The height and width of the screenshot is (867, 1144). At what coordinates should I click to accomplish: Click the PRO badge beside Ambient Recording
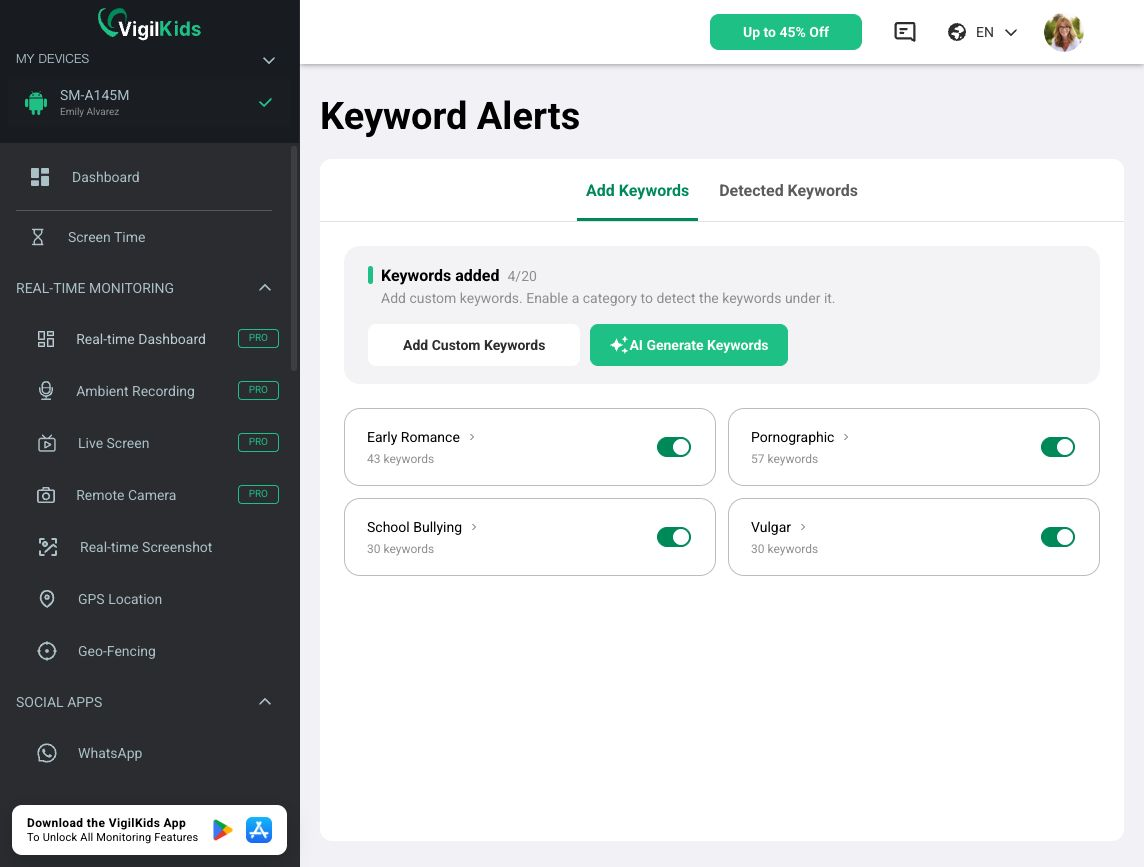(258, 390)
